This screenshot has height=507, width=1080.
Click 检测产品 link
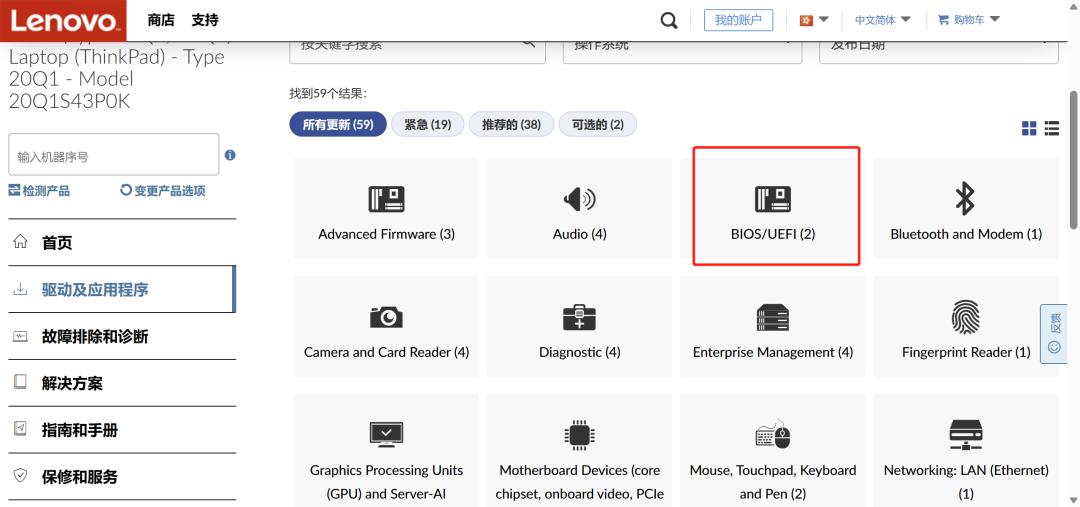point(39,191)
